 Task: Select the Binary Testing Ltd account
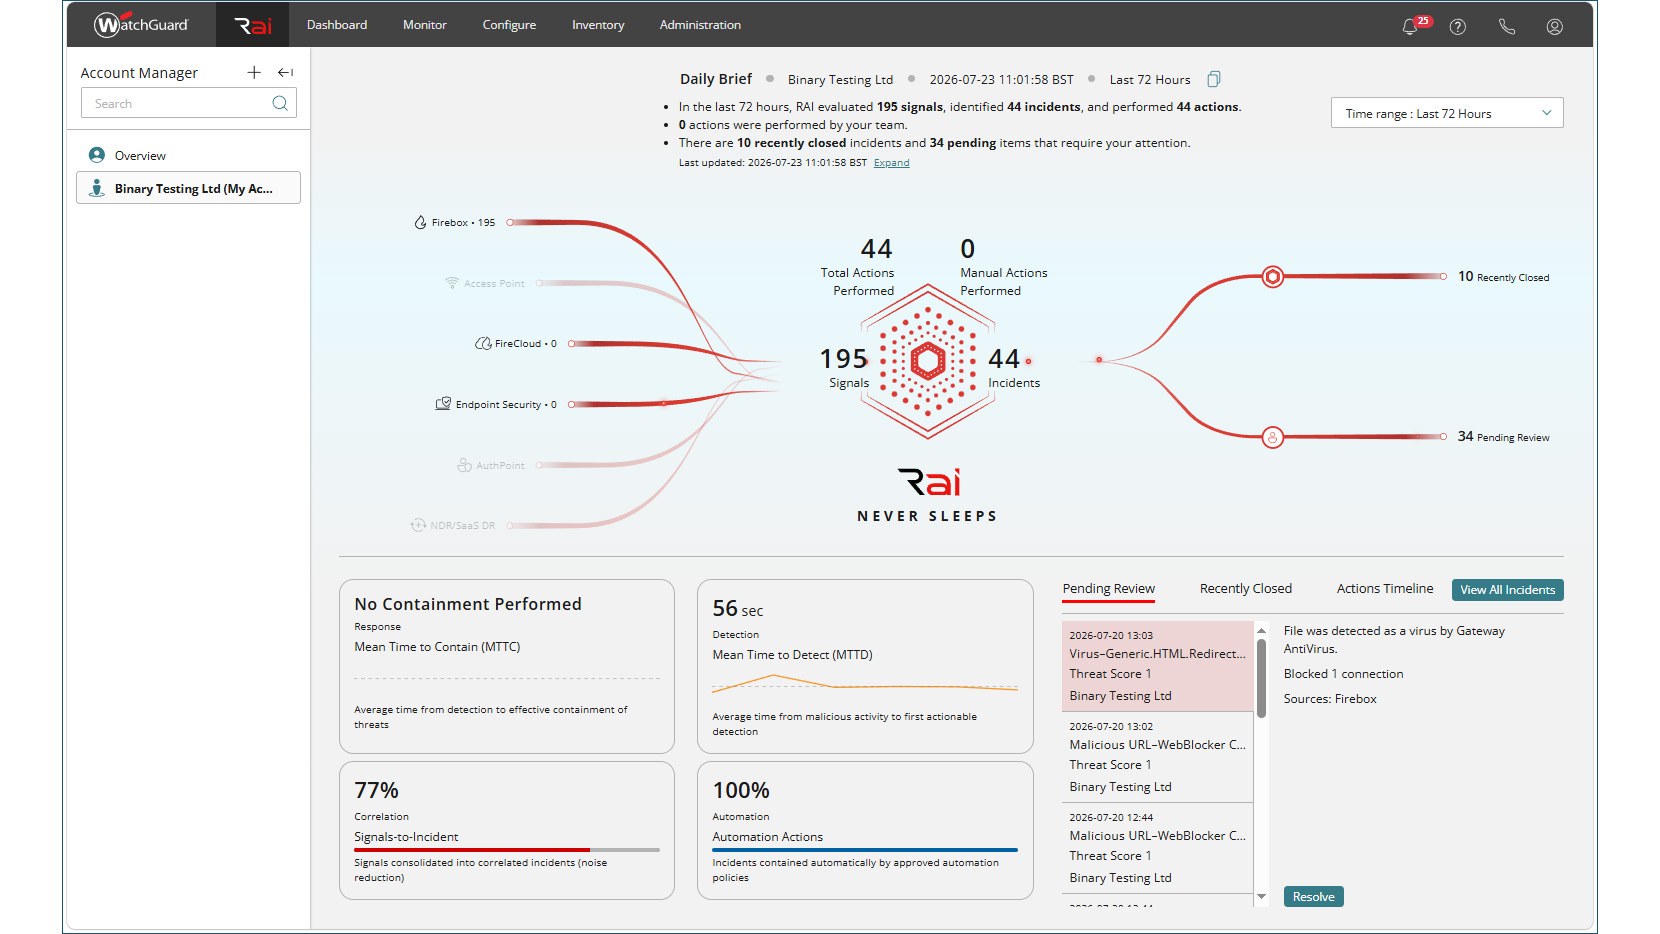coord(188,188)
